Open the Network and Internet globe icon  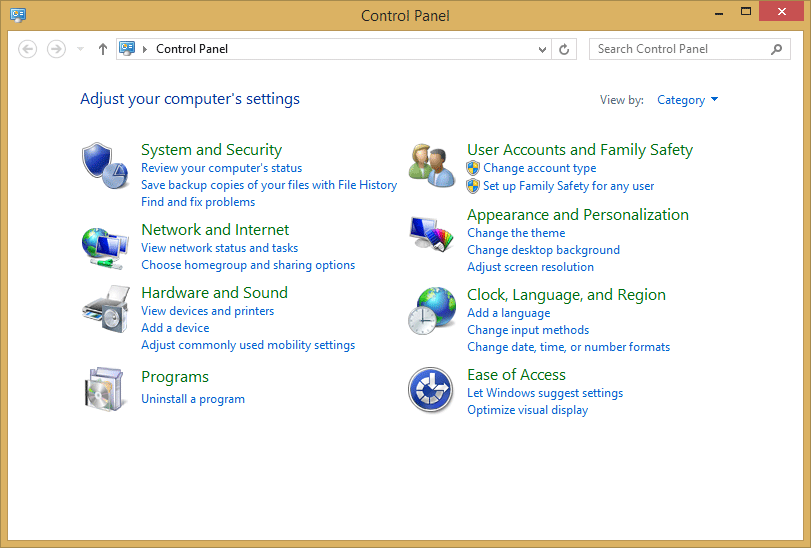click(x=105, y=248)
